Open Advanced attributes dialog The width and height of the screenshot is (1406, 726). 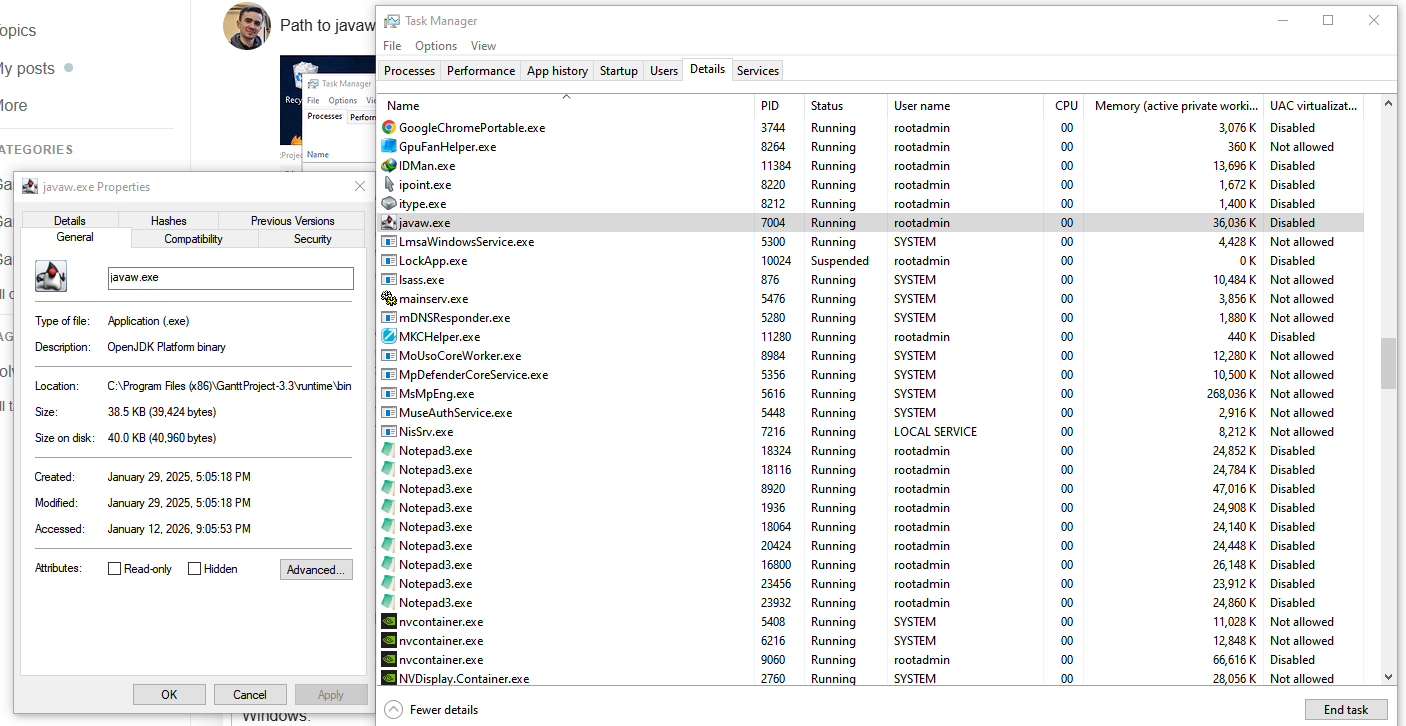(x=316, y=570)
